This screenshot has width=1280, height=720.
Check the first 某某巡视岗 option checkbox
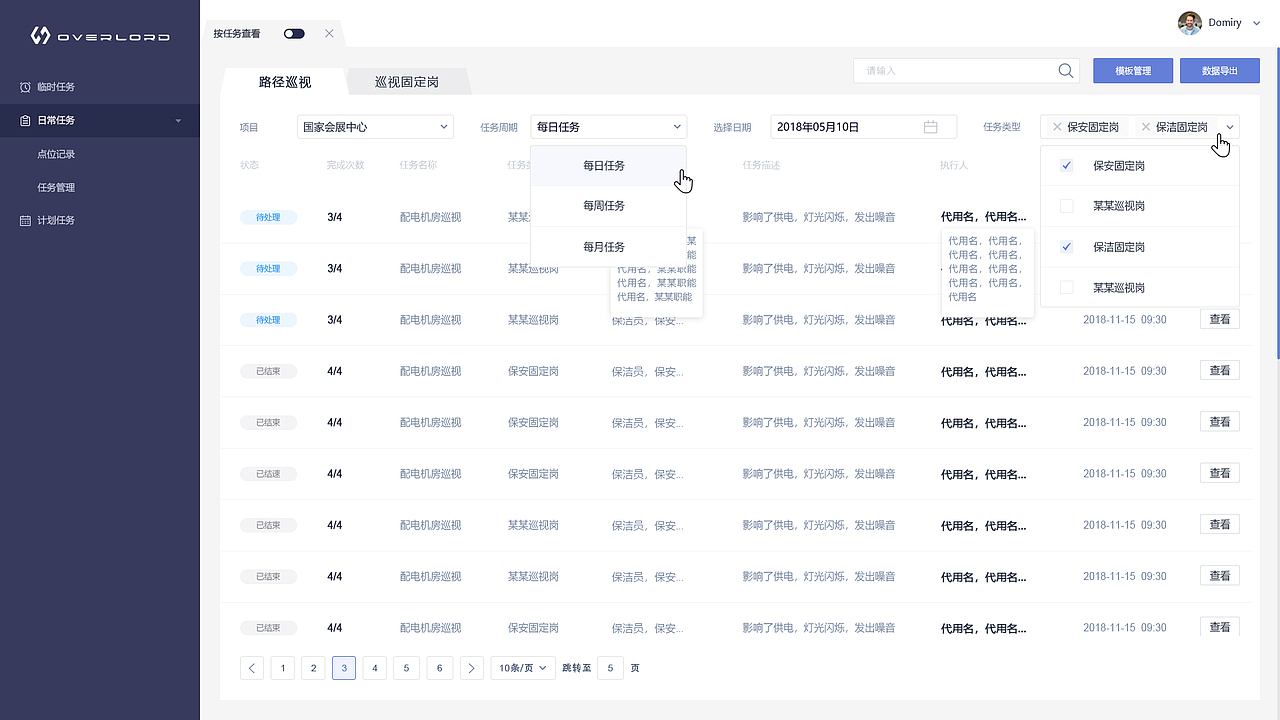1067,206
